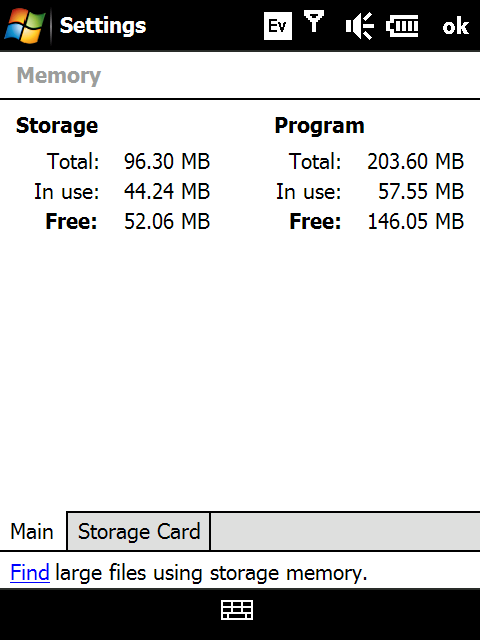This screenshot has width=480, height=640.
Task: Select the Storage section heading
Action: [x=57, y=125]
